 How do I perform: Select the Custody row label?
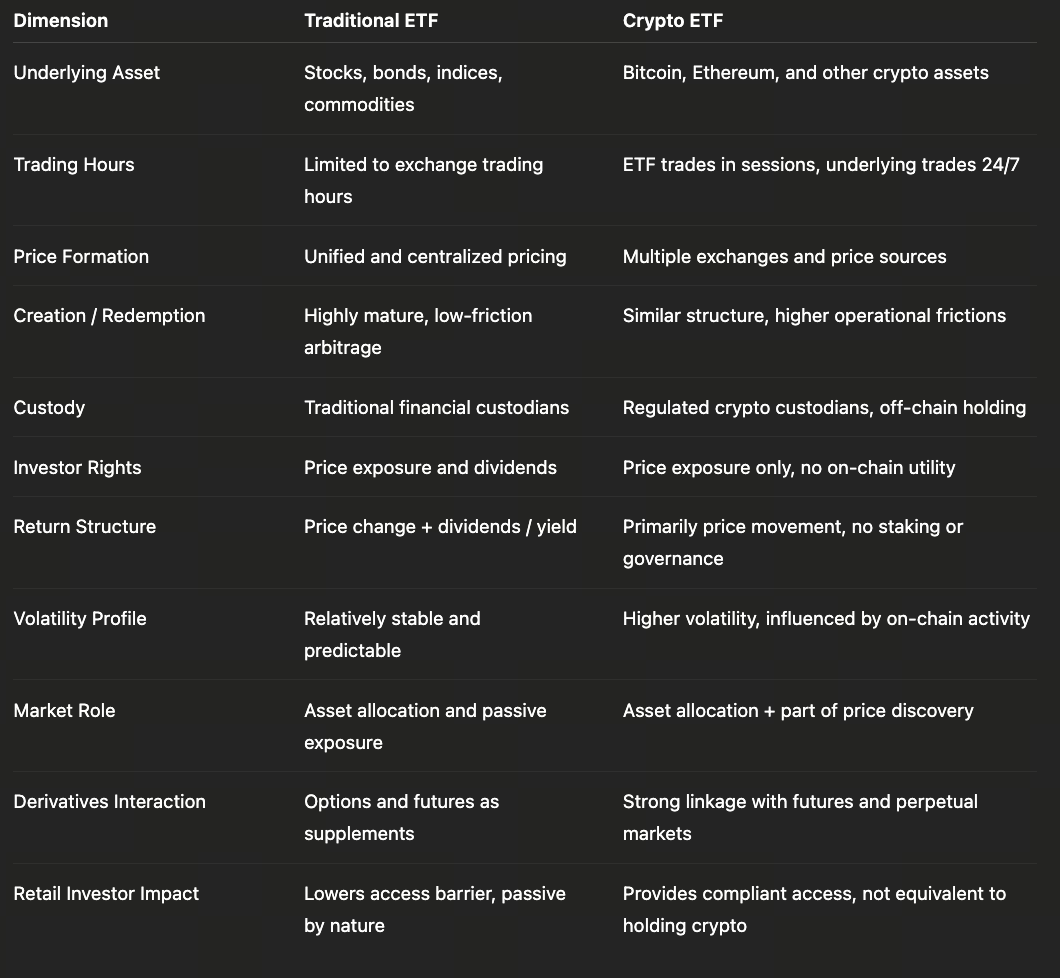pos(49,408)
